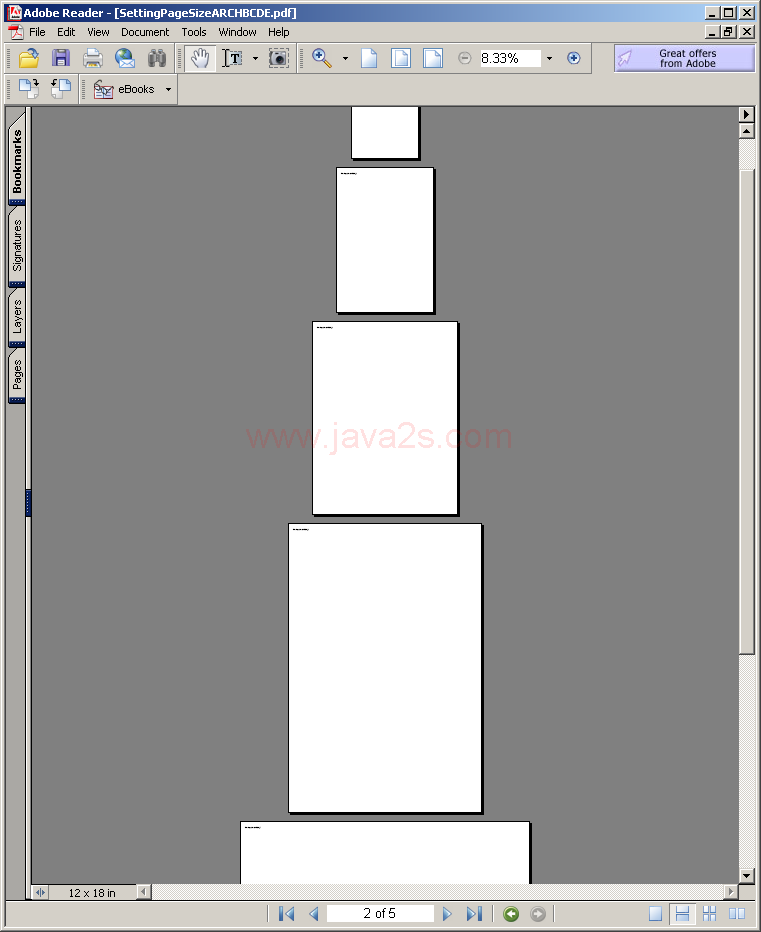Go to Next Page button
The image size is (761, 932).
click(x=447, y=914)
